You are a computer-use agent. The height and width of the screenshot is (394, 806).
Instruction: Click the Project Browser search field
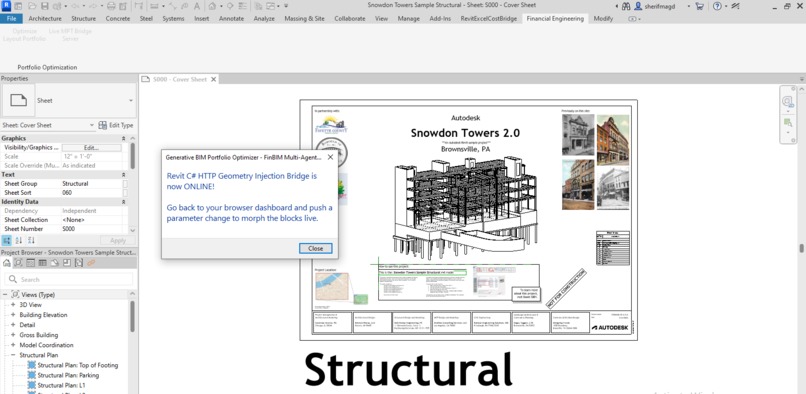coord(69,279)
